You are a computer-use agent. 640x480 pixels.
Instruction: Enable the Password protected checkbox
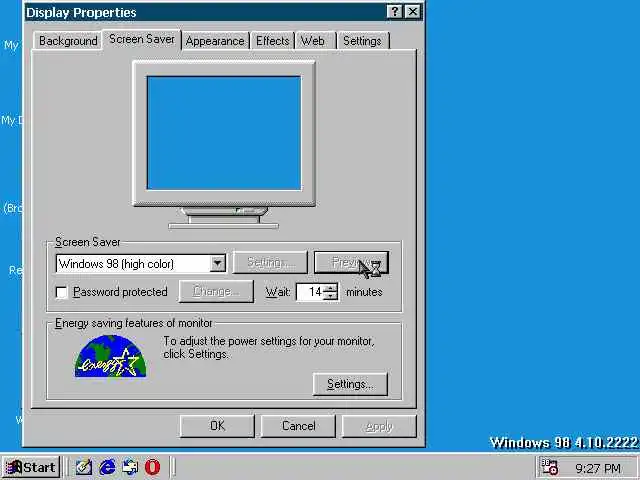(x=62, y=292)
